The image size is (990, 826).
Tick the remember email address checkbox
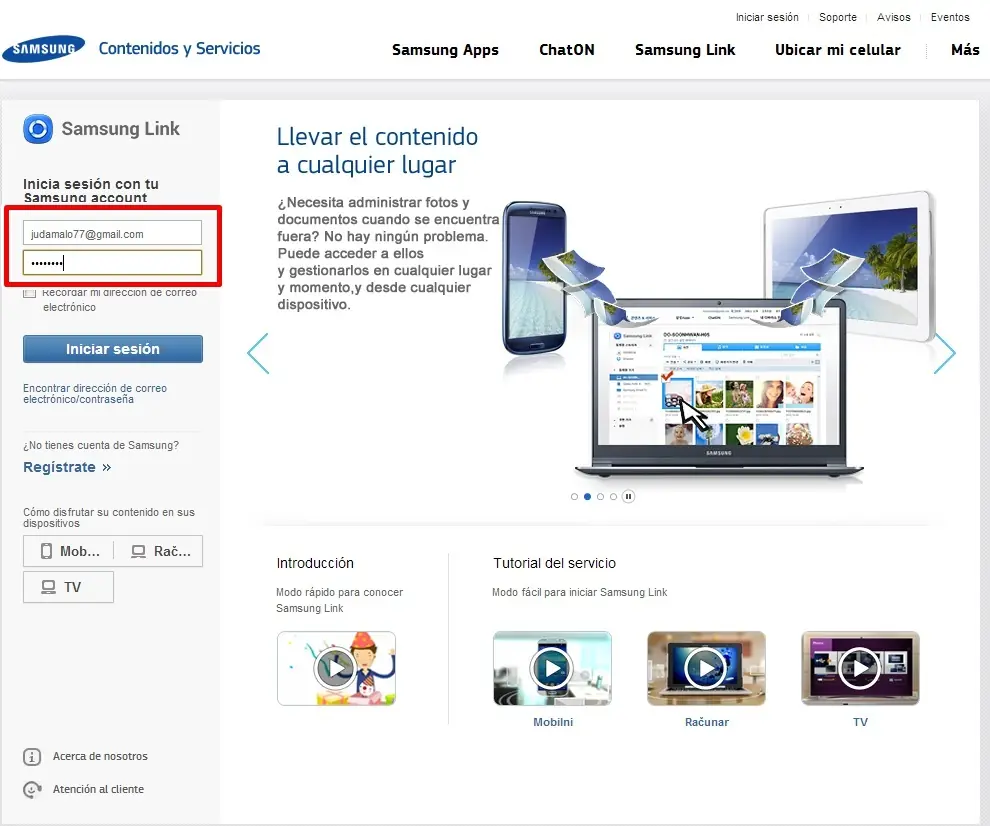click(x=29, y=293)
